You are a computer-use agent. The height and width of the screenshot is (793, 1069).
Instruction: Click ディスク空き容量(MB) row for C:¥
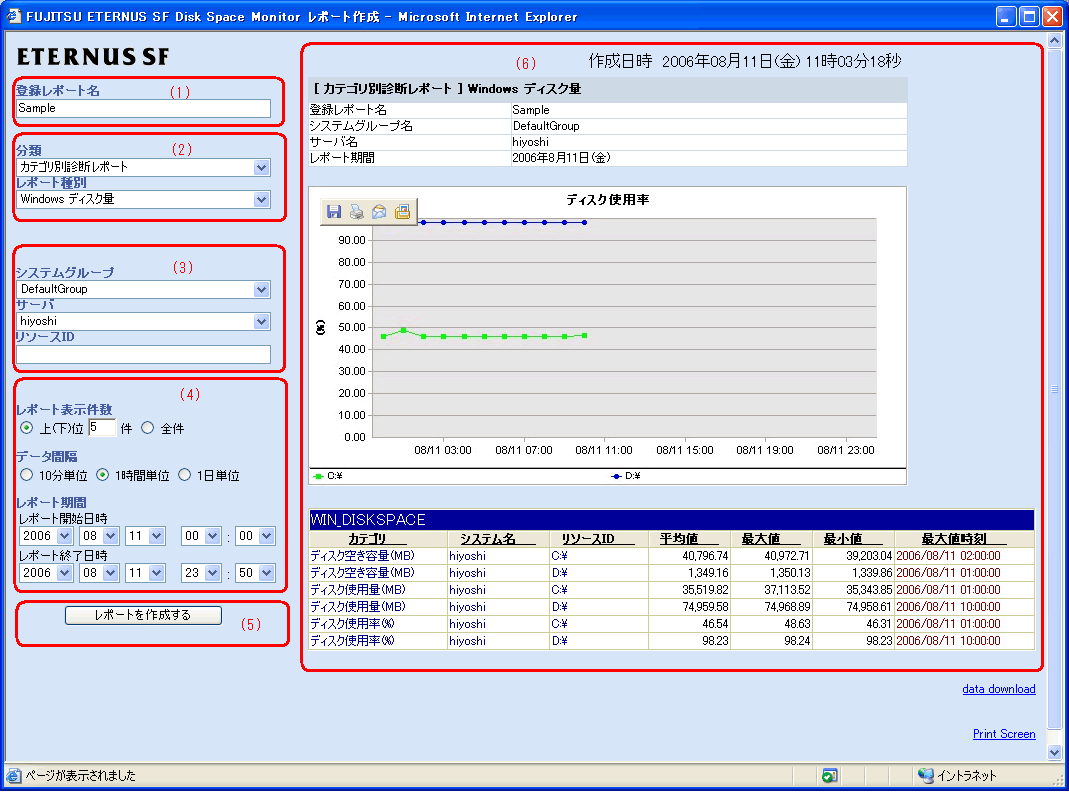point(672,556)
